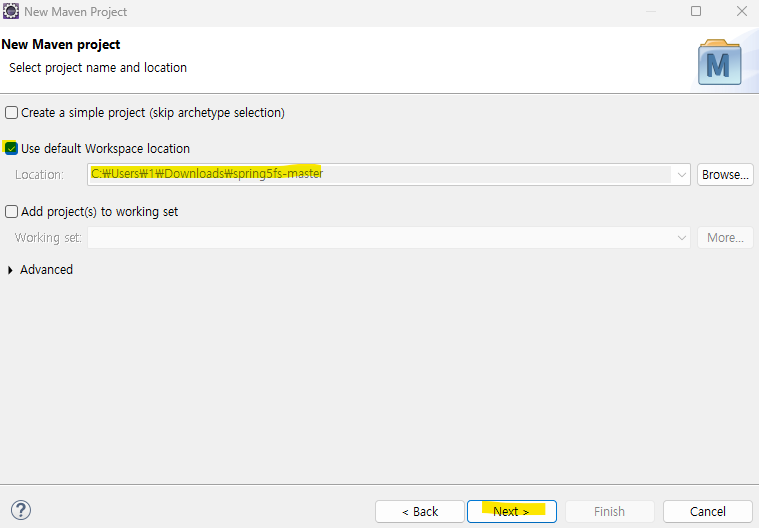Enable Create a simple project checkbox
The height and width of the screenshot is (528, 759).
11,113
